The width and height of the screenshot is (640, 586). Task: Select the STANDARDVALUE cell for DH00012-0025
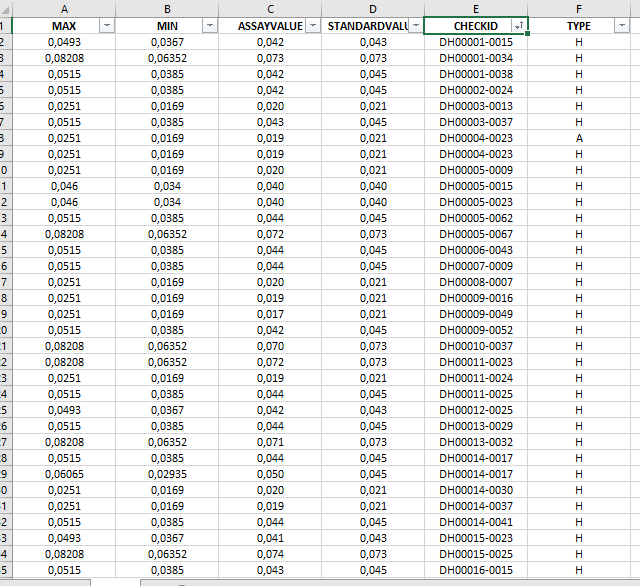click(373, 410)
